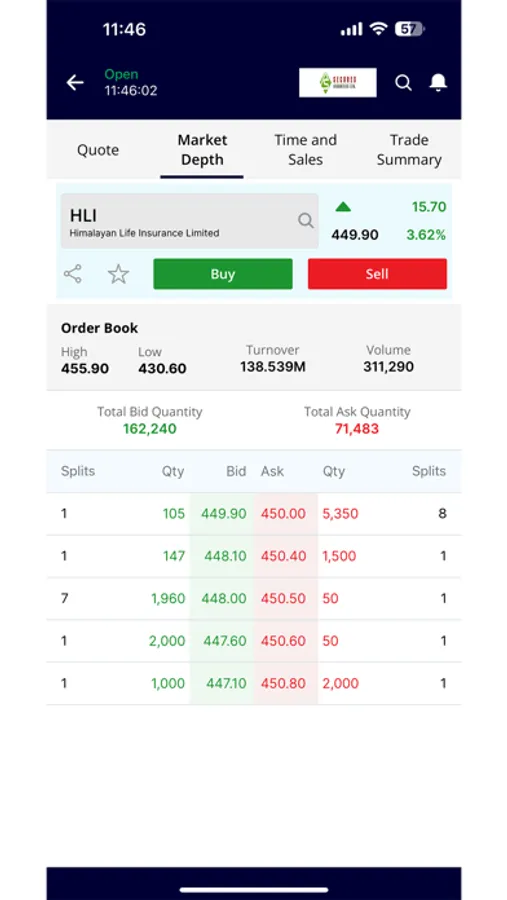The height and width of the screenshot is (900, 507).
Task: Tap the Low value 430.60
Action: tap(162, 368)
